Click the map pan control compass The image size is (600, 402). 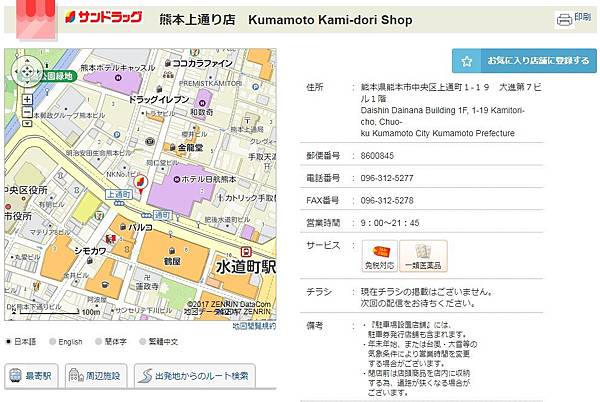tap(27, 71)
